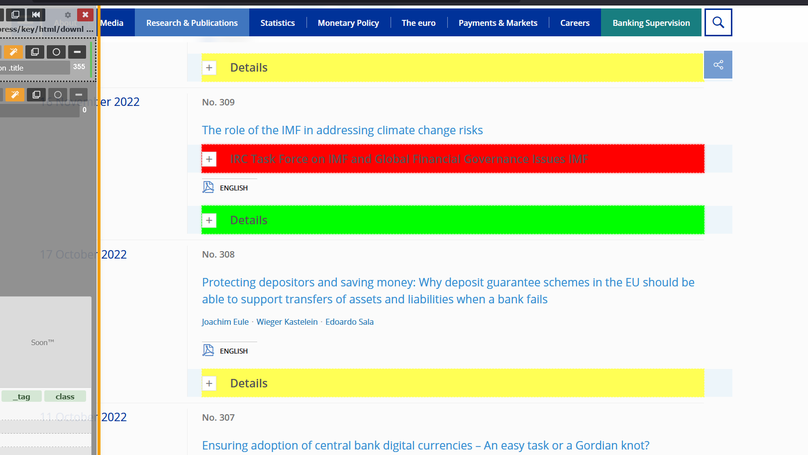This screenshot has width=808, height=455.
Task: Click the copy icon in first selector row
Action: tap(35, 52)
